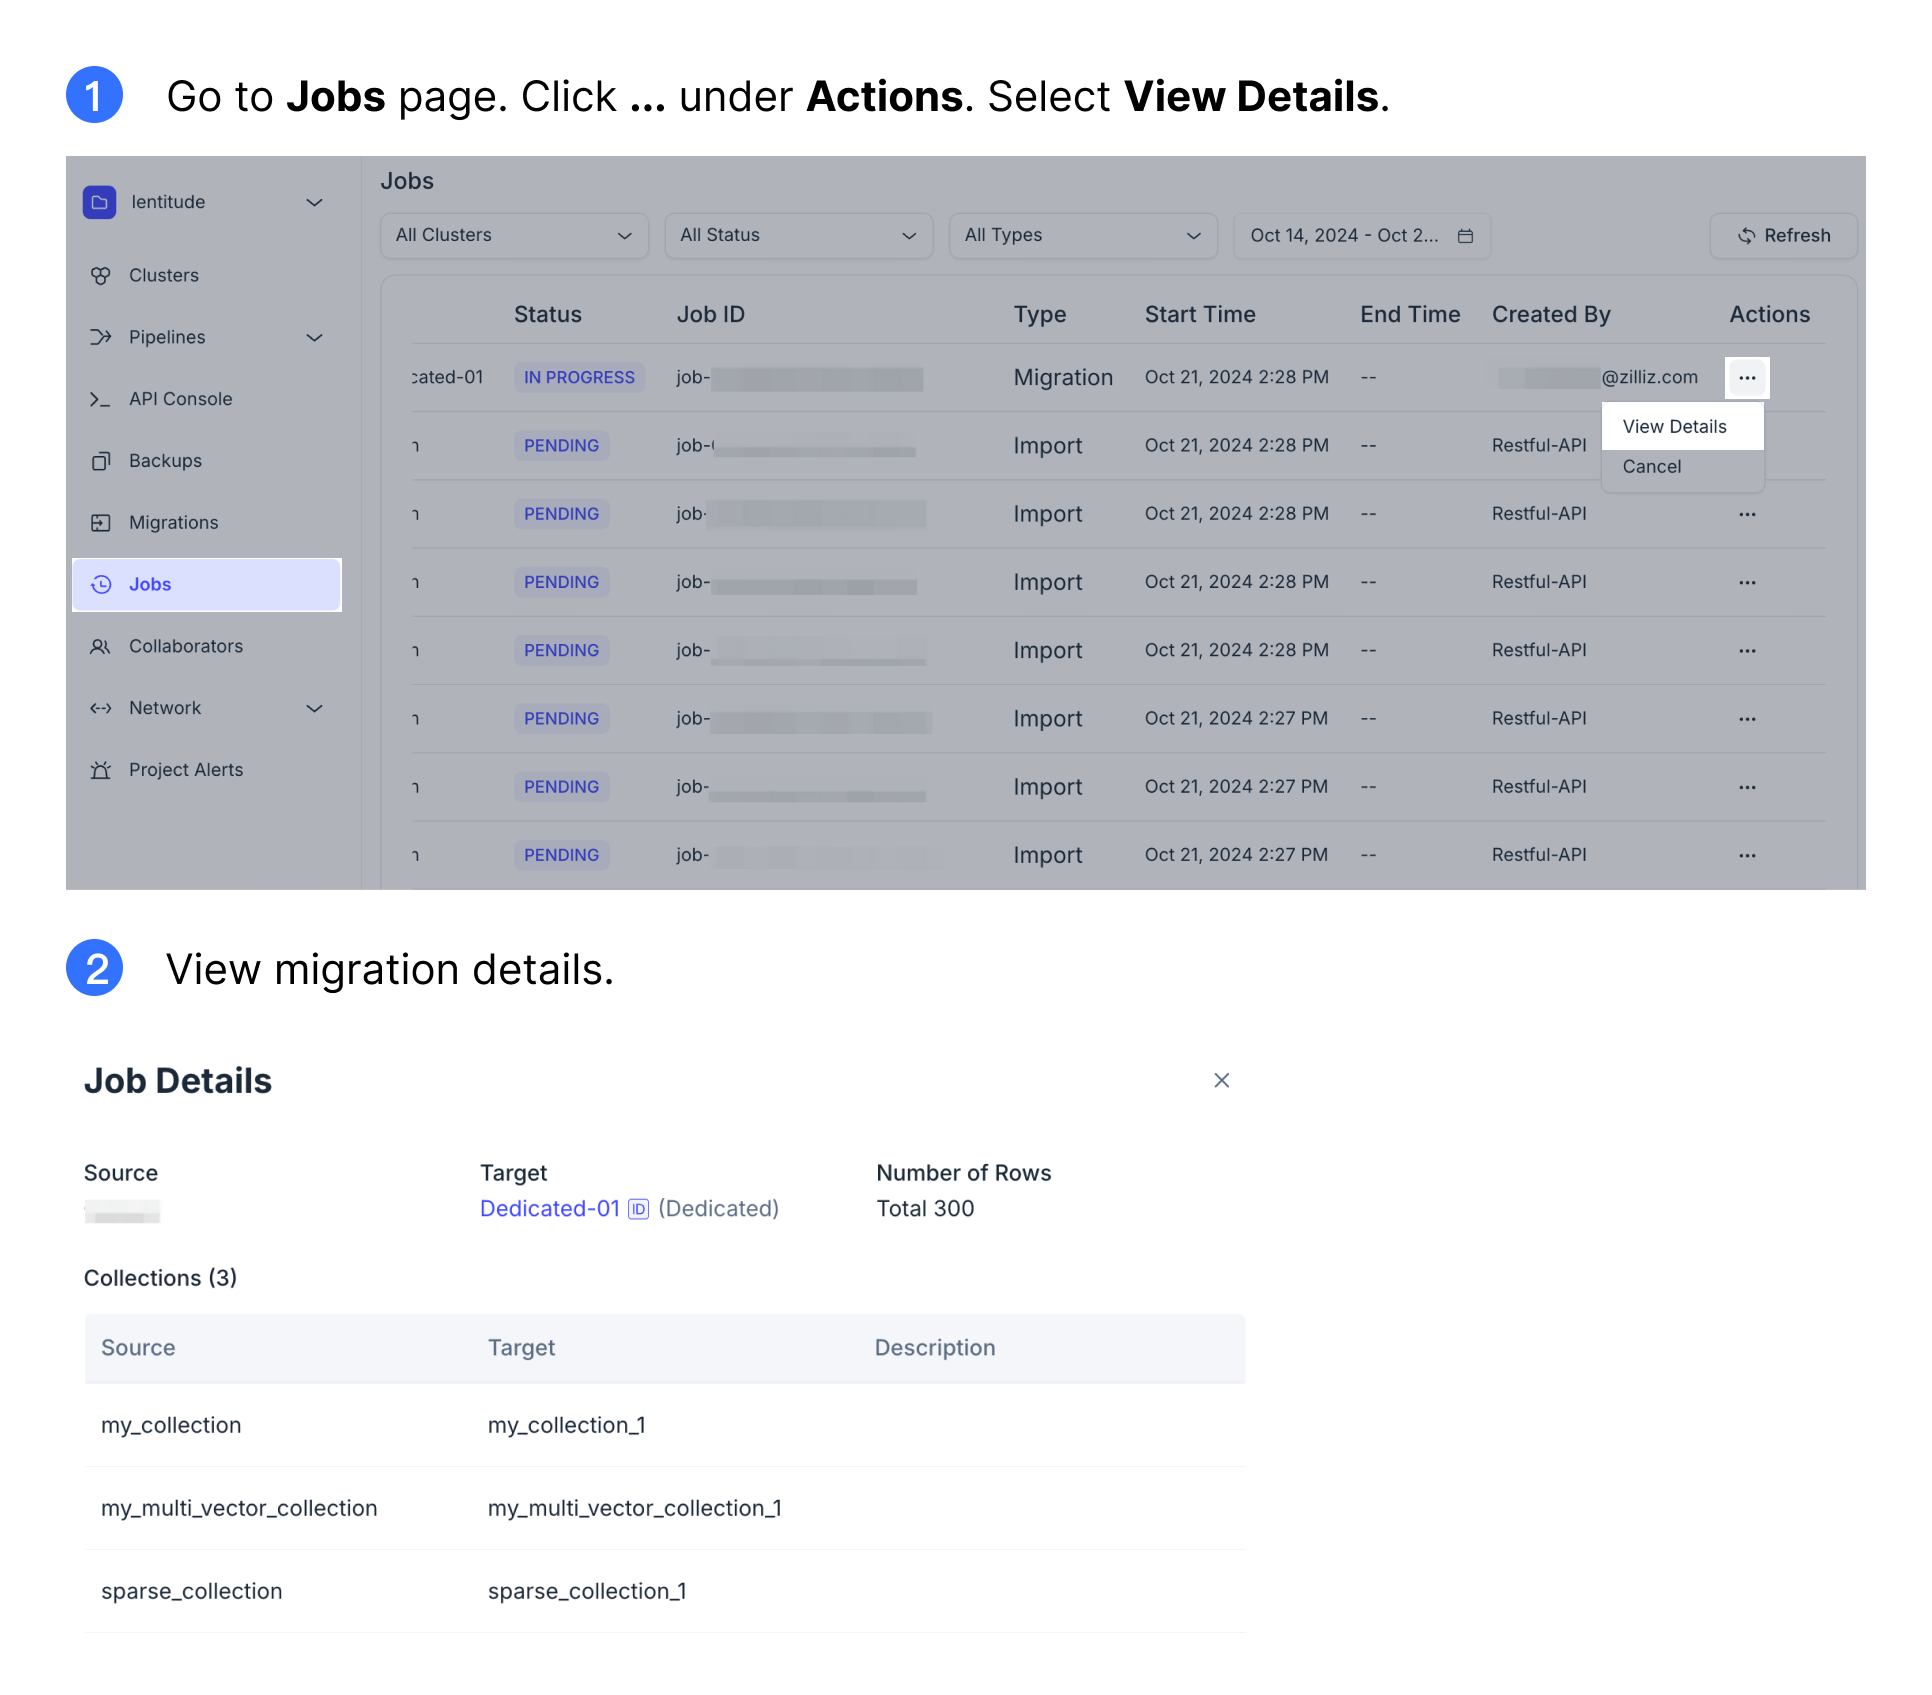Viewport: 1932px width, 1695px height.
Task: Open the All Clusters filter dropdown
Action: [514, 236]
